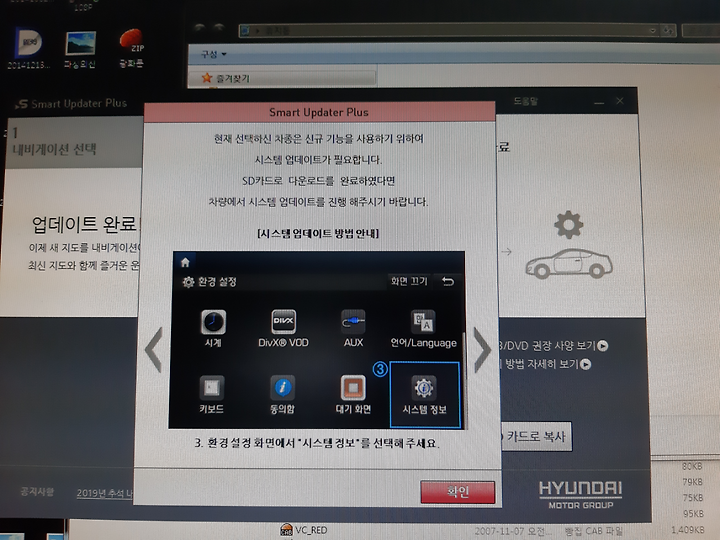The width and height of the screenshot is (720, 540).
Task: Select the AUX icon in the guide image
Action: click(353, 328)
